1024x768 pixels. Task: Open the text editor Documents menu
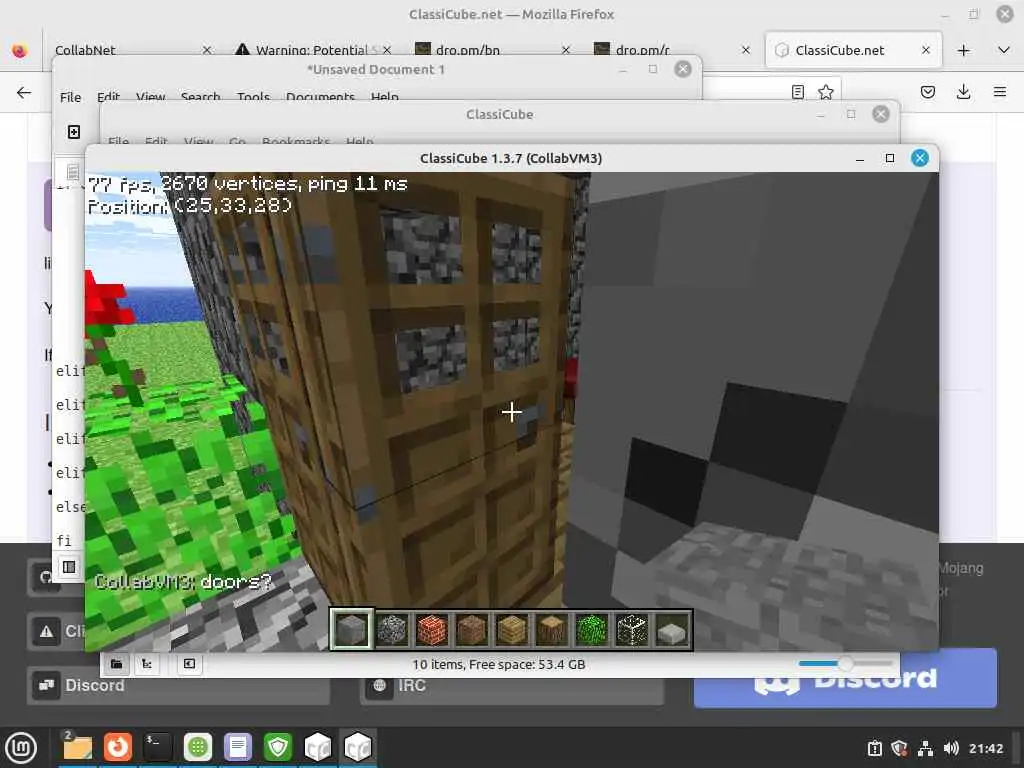pyautogui.click(x=320, y=97)
